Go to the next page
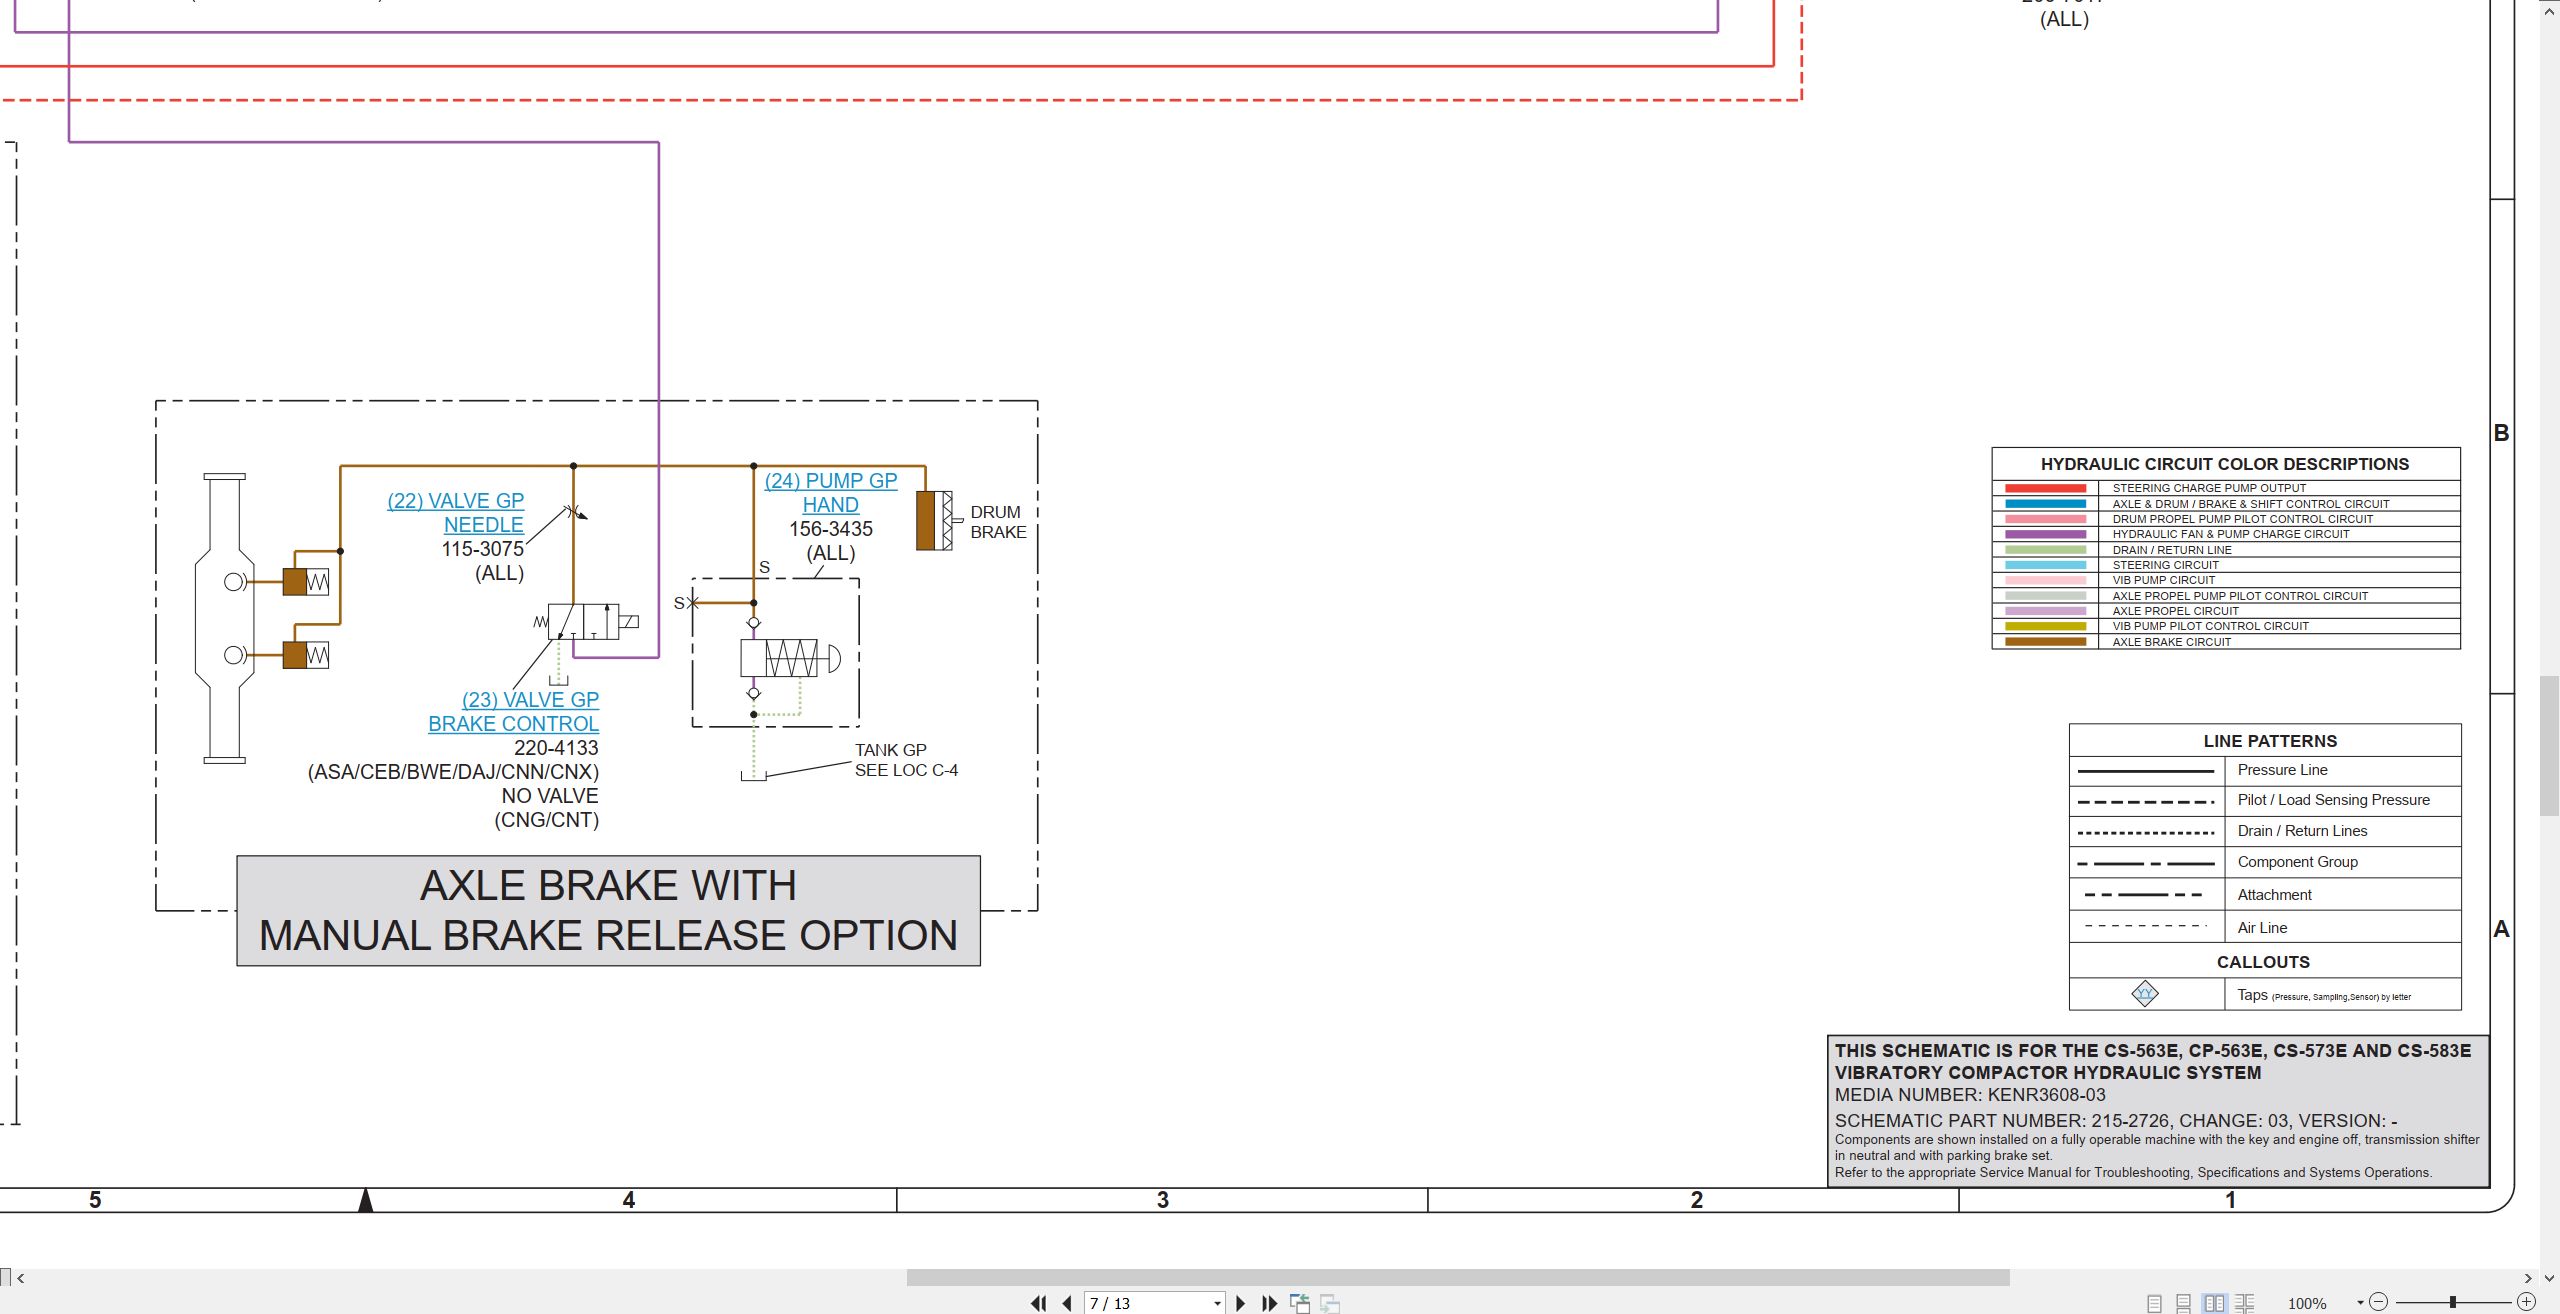This screenshot has height=1314, width=2560. pyautogui.click(x=1241, y=1303)
